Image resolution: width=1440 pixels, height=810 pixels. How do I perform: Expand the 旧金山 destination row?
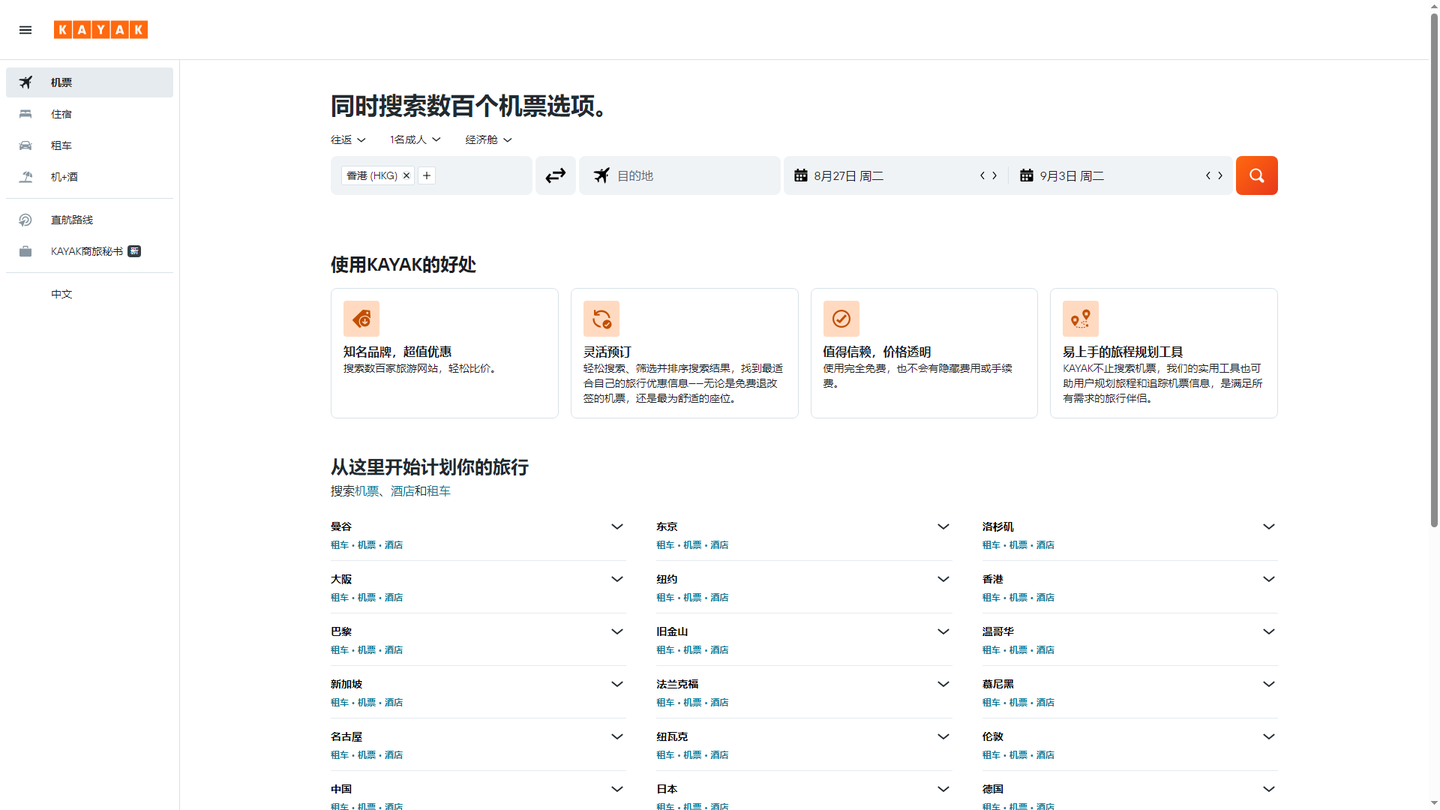point(943,632)
